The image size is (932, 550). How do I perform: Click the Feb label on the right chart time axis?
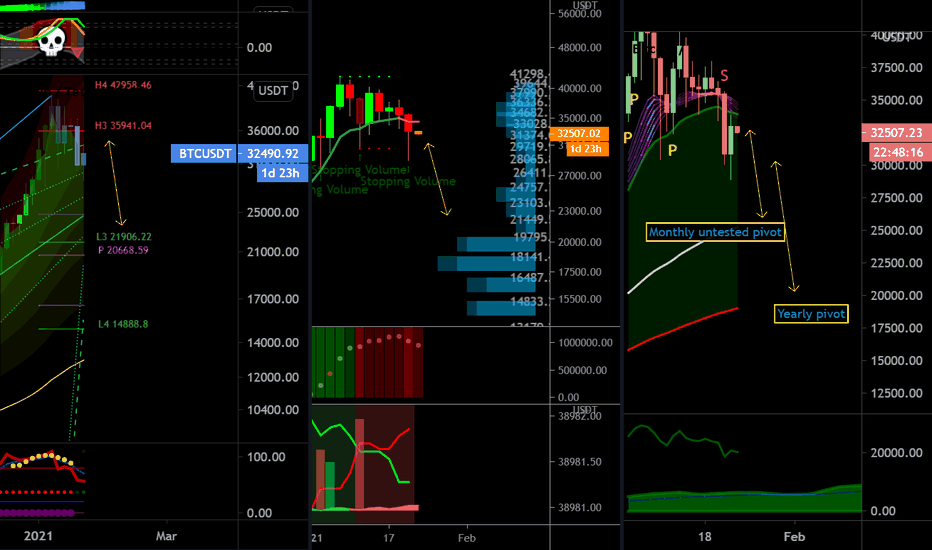[794, 537]
